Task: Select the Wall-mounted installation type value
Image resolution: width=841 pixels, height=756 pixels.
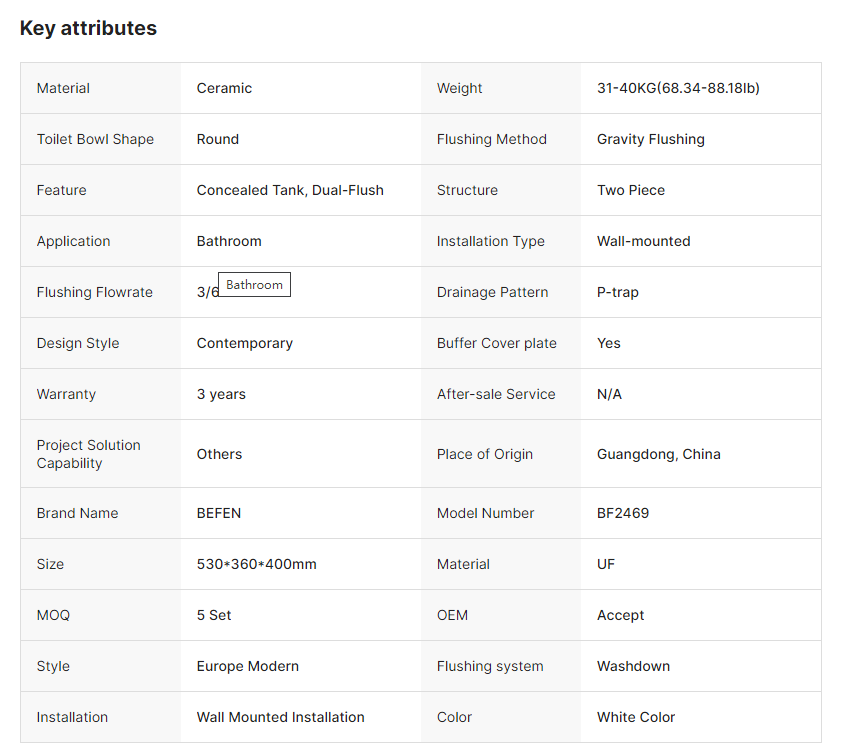Action: point(643,241)
